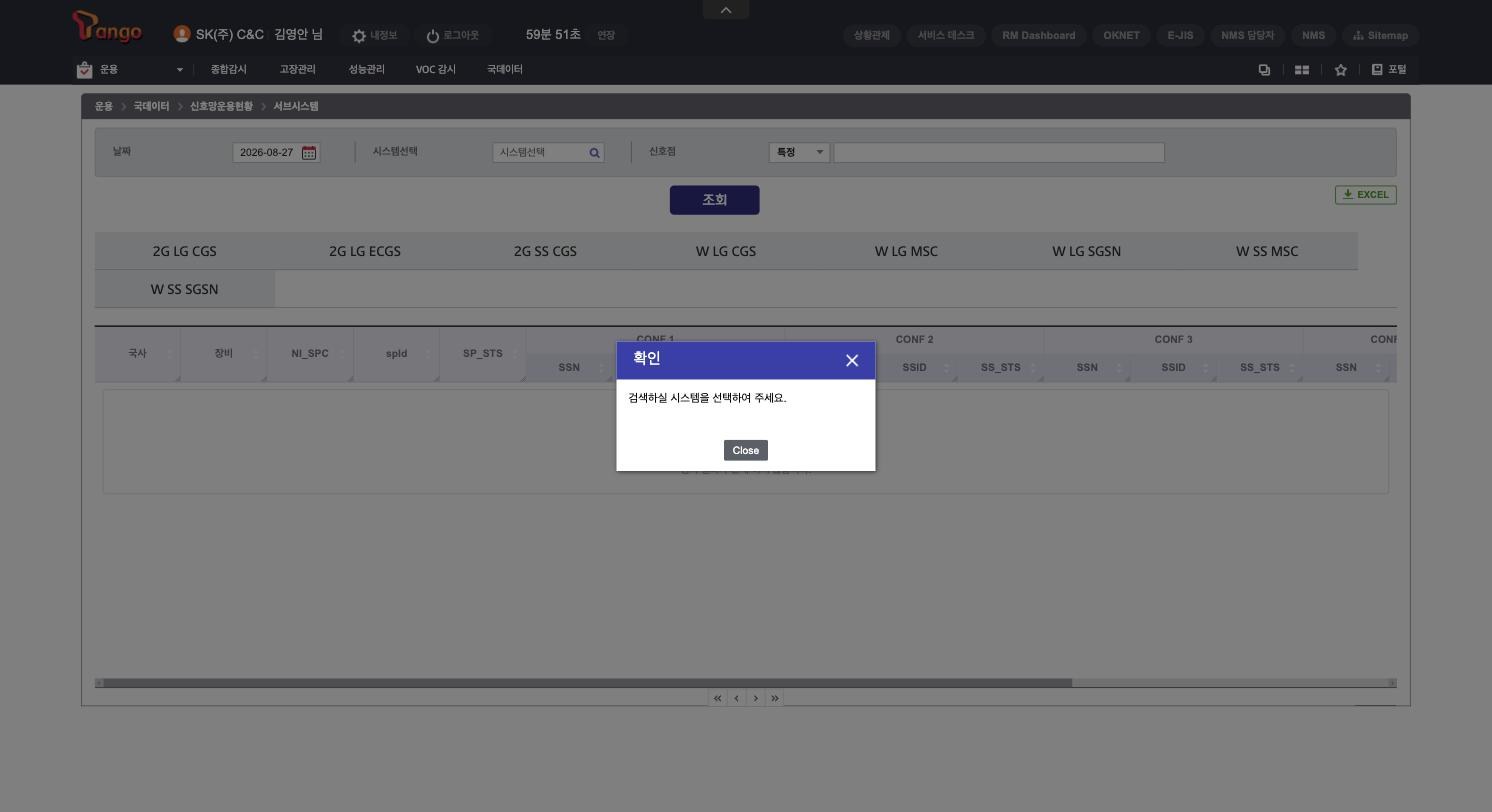
Task: Click the 운용 briefcase icon
Action: point(84,70)
